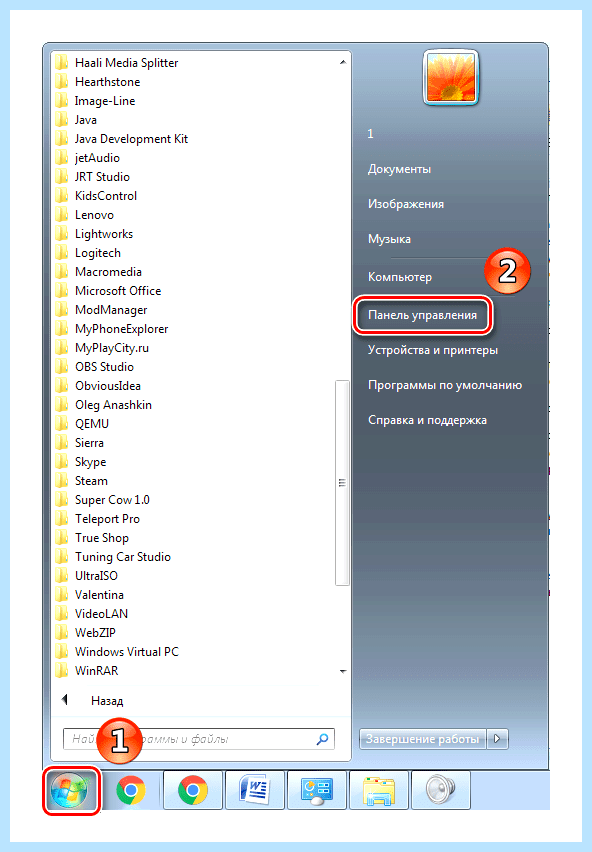Click the Valentina folder icon
Viewport: 592px width, 852px height.
point(61,594)
